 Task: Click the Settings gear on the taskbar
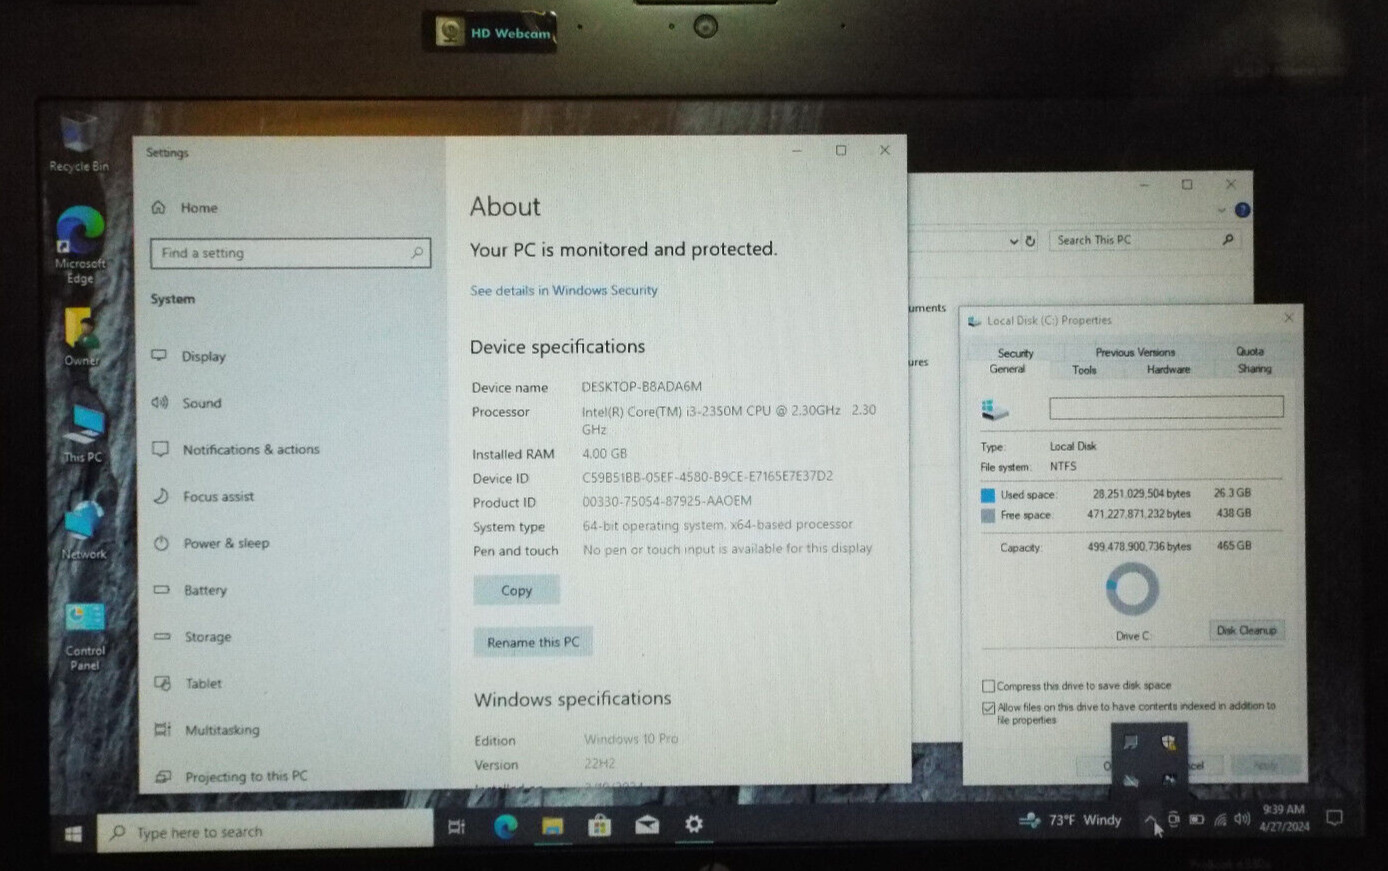[x=694, y=824]
